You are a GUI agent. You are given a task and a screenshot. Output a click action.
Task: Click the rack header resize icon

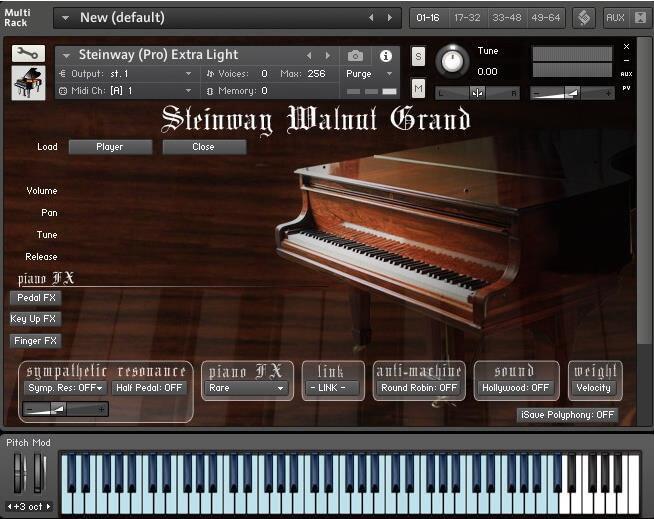point(640,18)
